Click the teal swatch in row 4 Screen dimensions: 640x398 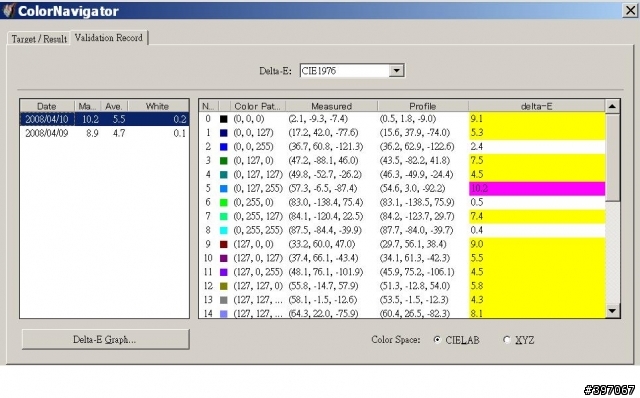coord(224,175)
